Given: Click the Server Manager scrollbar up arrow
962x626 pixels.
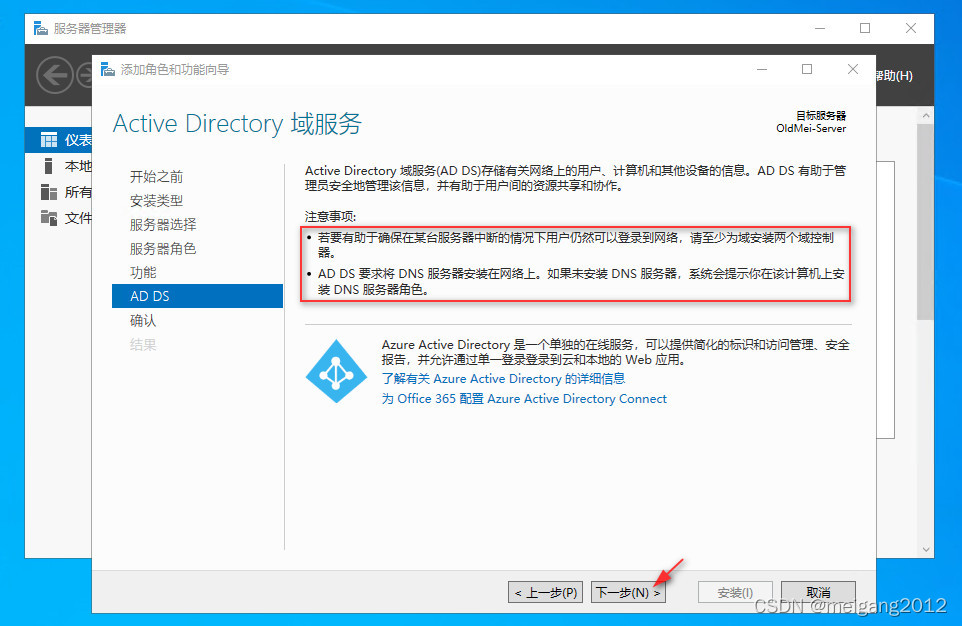Looking at the screenshot, I should click(x=926, y=115).
